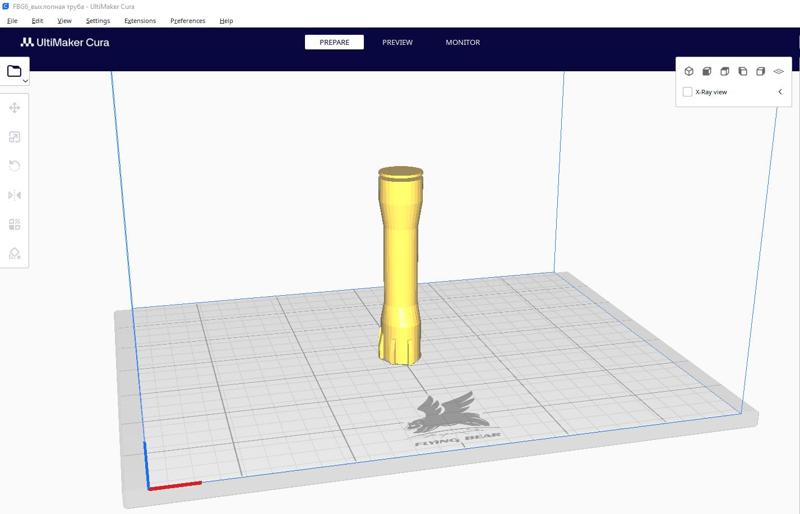Open the Settings menu
Screen dimensions: 800x514
(98, 21)
